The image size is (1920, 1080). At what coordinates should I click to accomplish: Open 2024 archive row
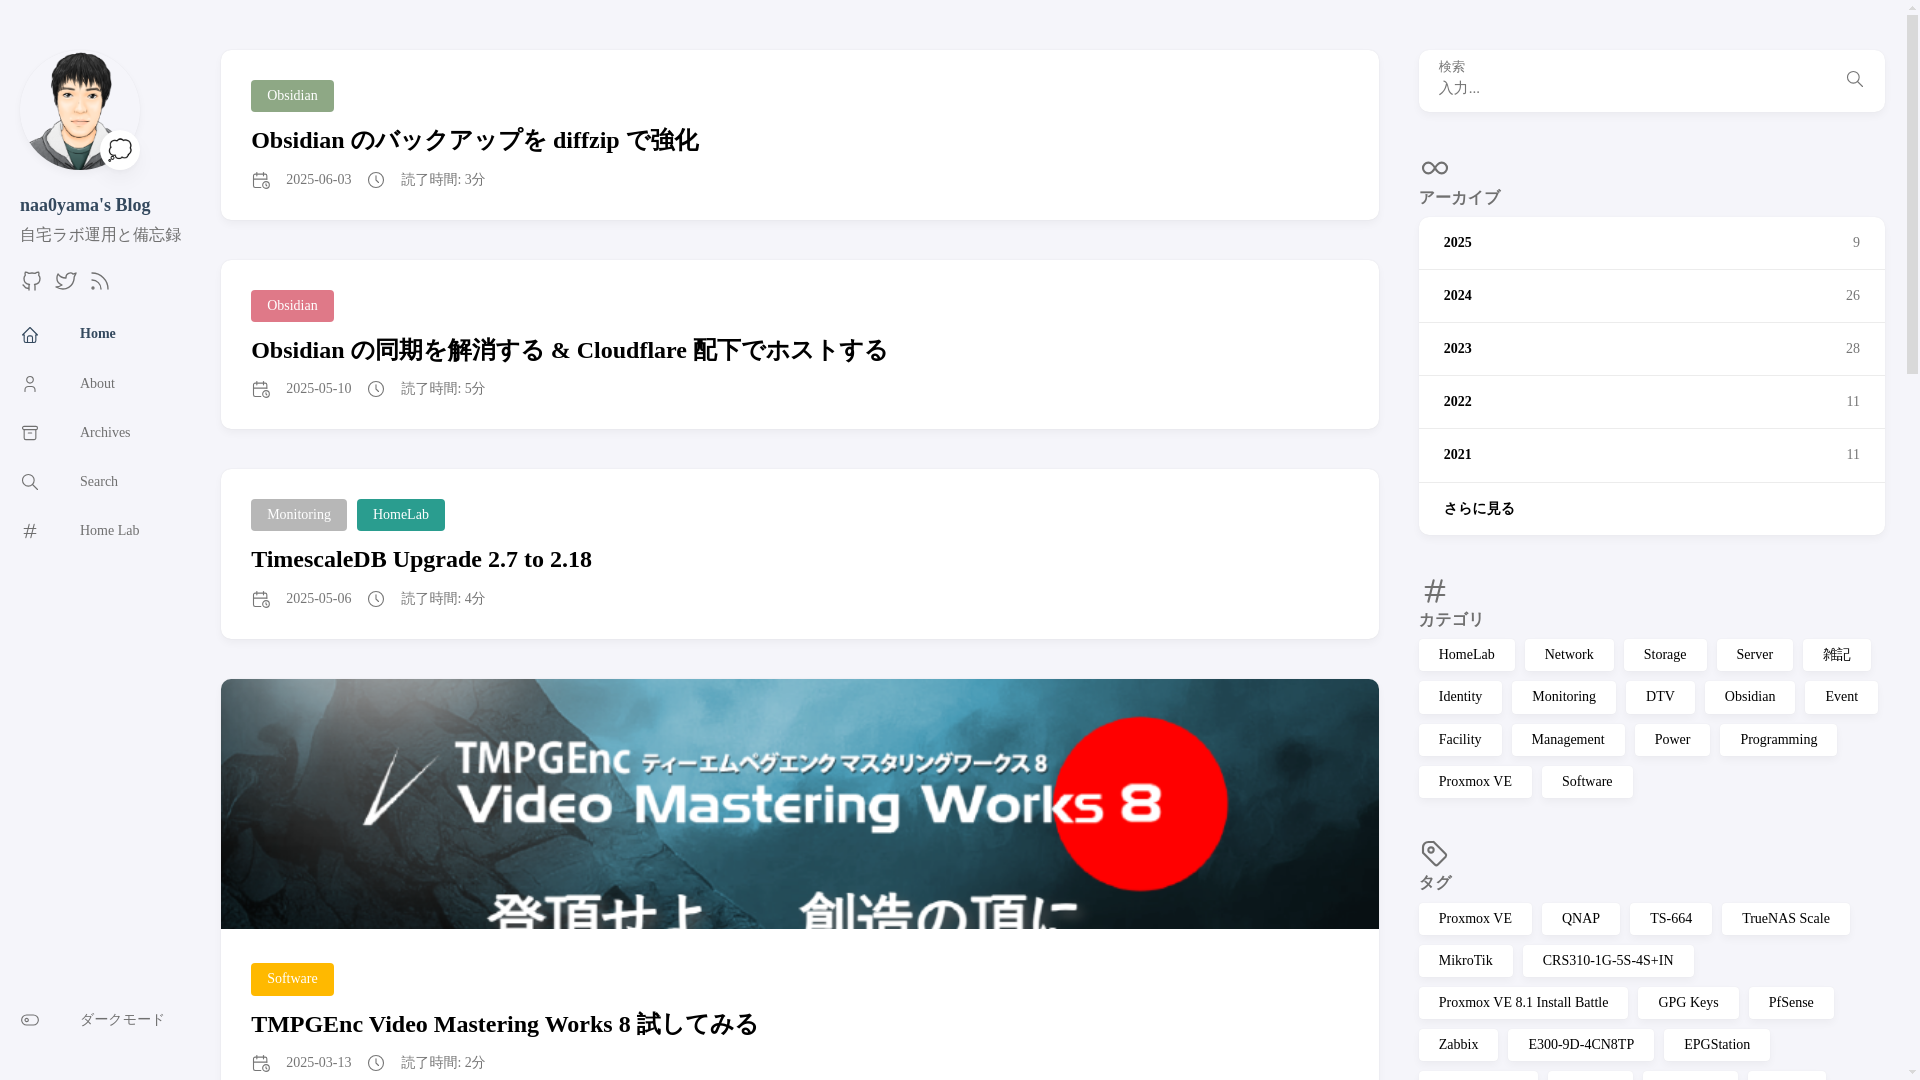pyautogui.click(x=1651, y=296)
